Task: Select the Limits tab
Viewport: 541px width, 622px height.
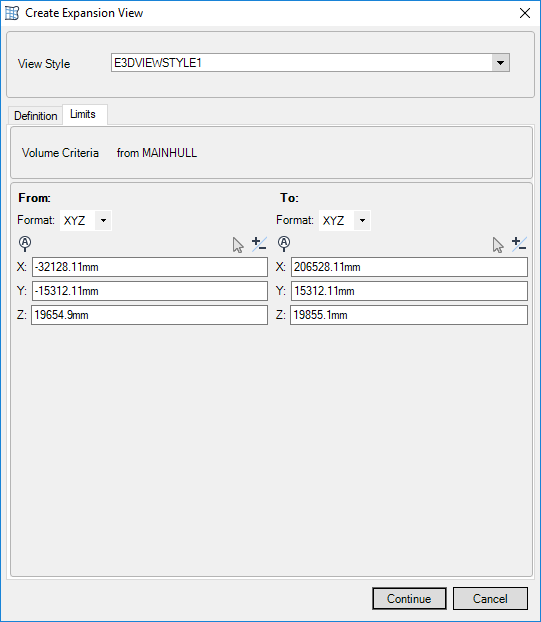Action: click(x=83, y=114)
